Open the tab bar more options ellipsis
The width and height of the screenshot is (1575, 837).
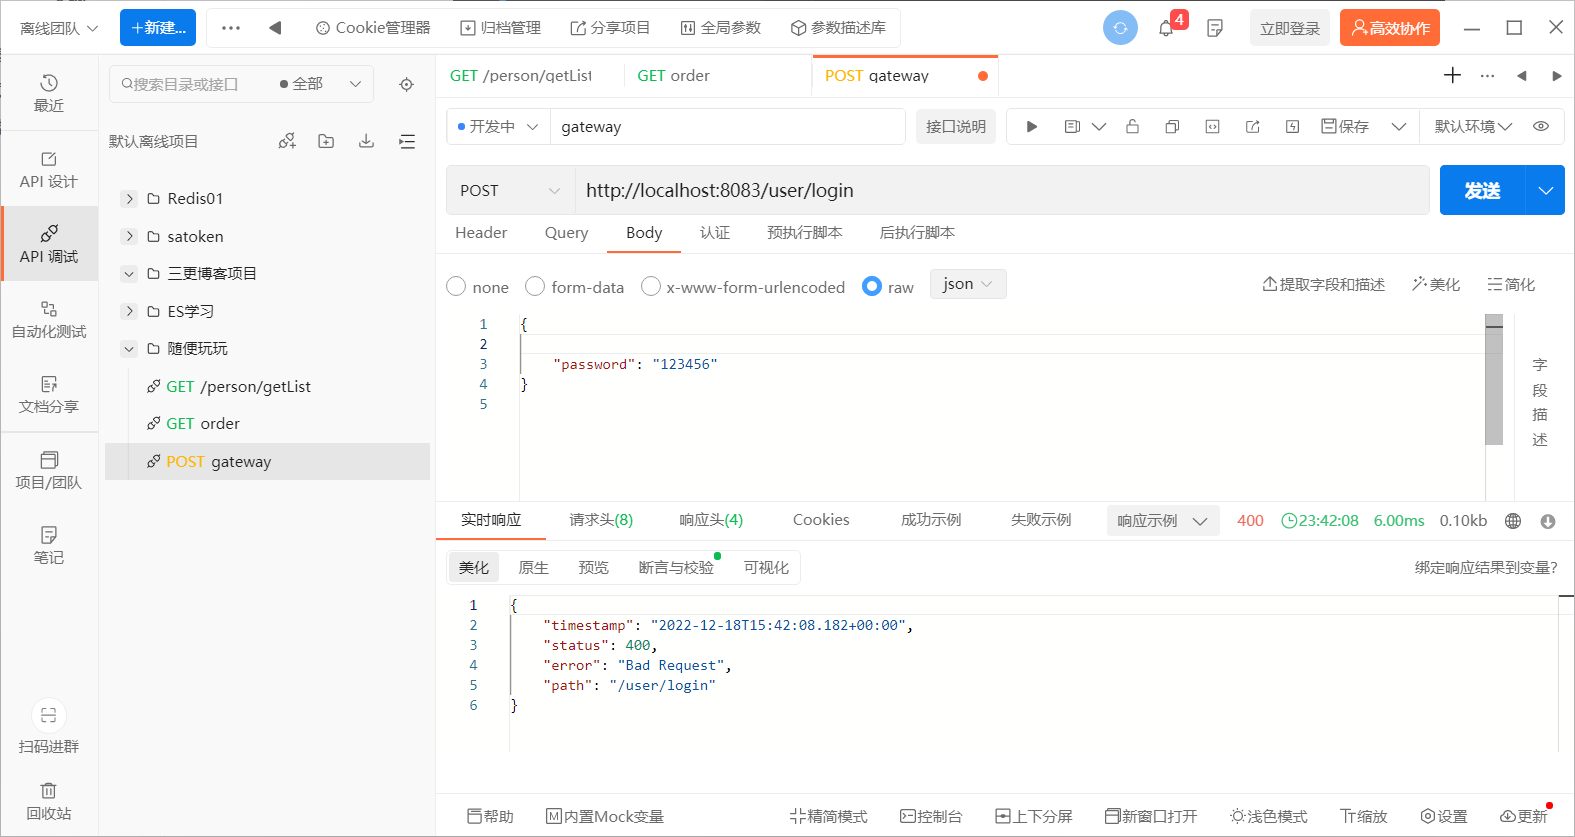click(x=1487, y=76)
